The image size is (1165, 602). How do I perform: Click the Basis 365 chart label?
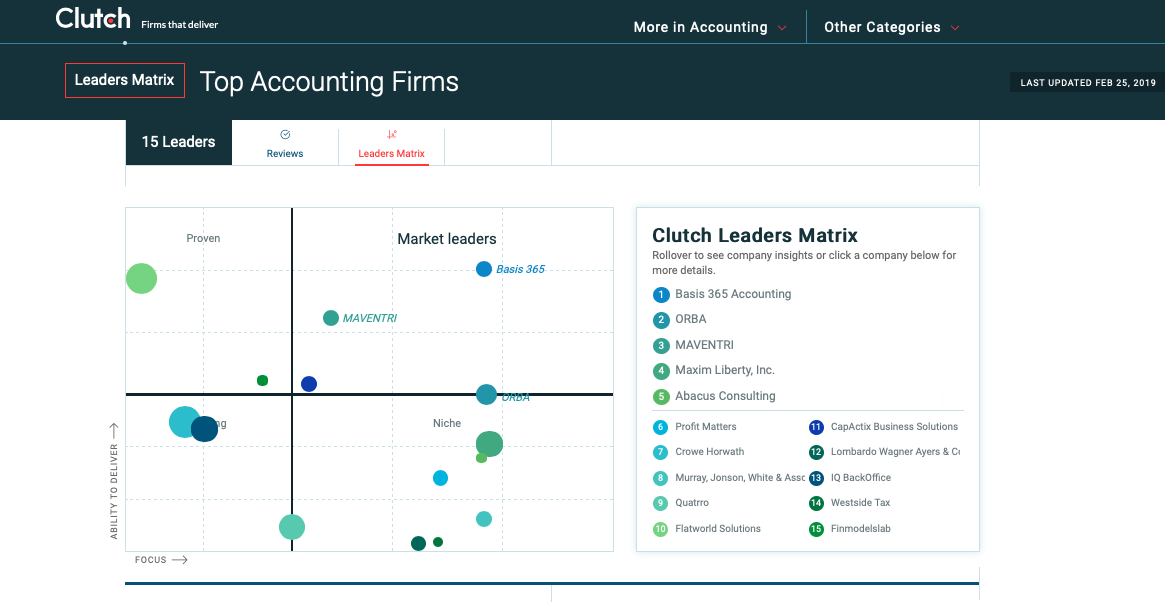pos(520,269)
